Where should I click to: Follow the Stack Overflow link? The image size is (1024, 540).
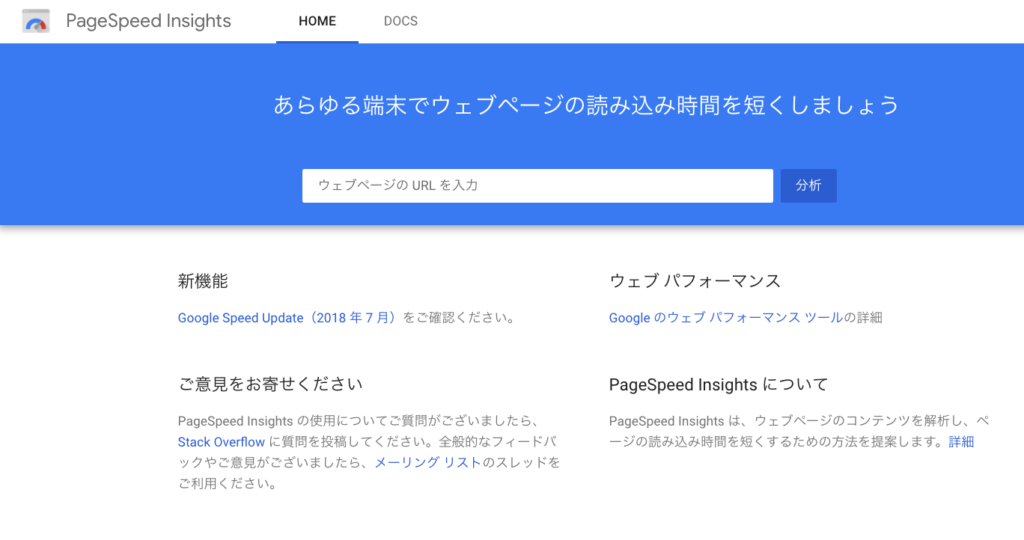[x=221, y=442]
